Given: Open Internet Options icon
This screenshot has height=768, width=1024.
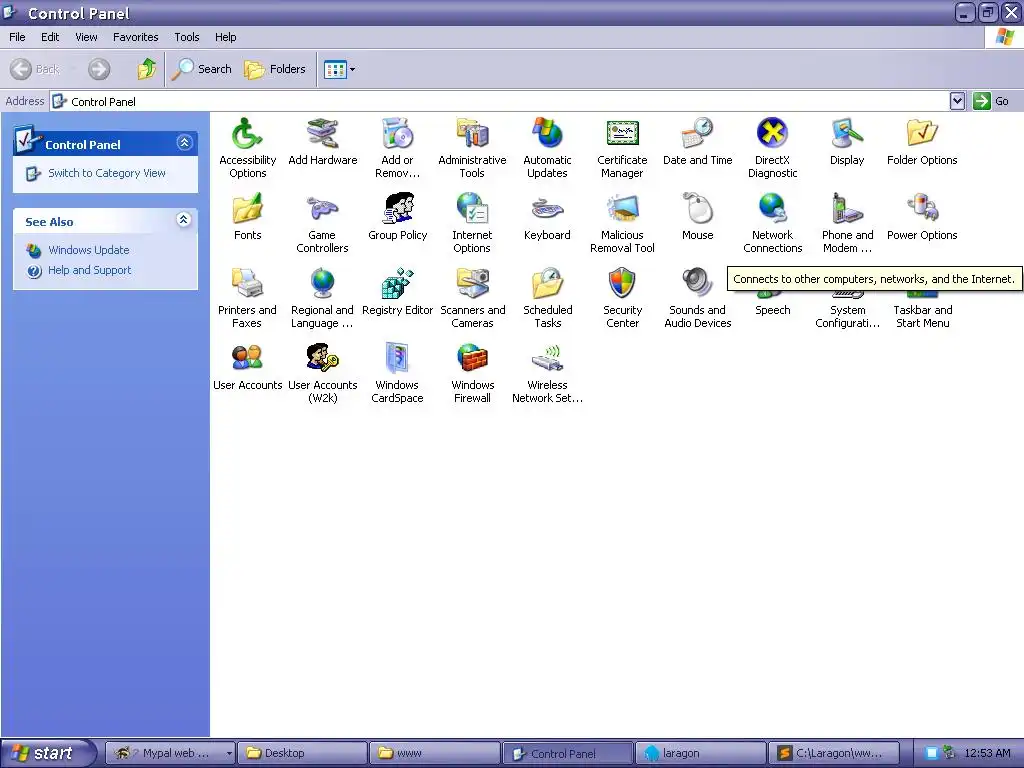Looking at the screenshot, I should [x=472, y=209].
